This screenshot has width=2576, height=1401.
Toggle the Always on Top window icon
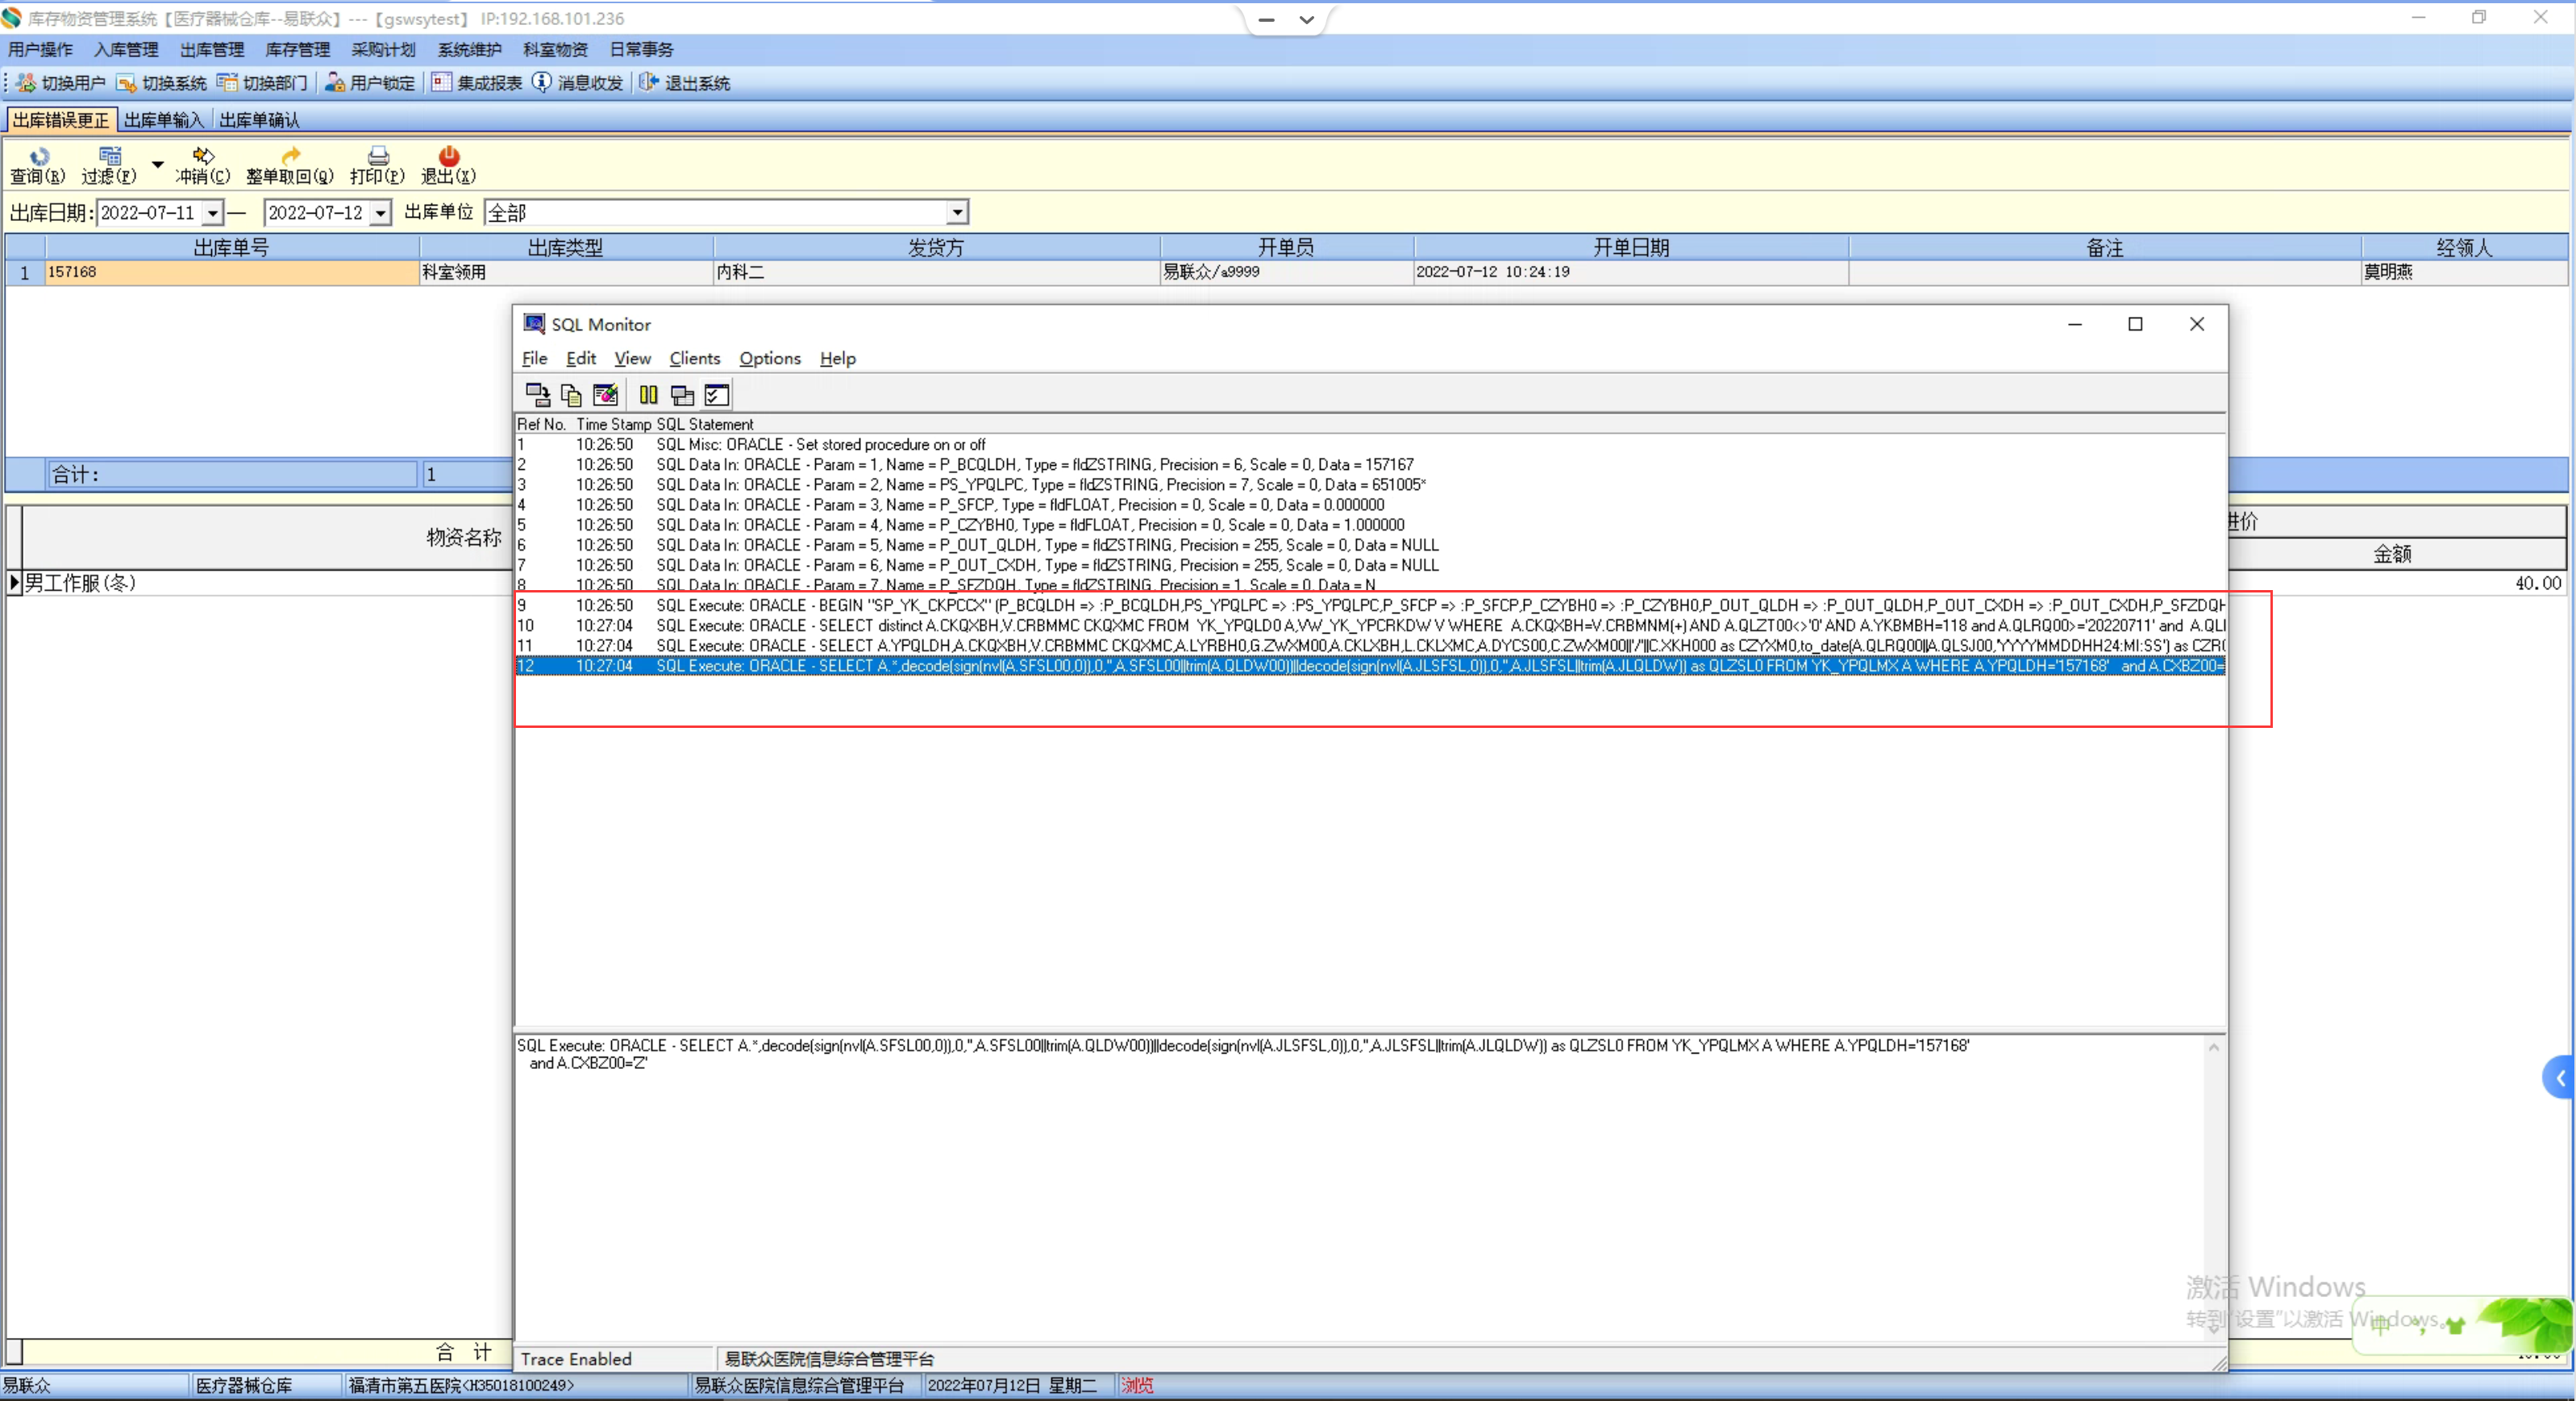[682, 395]
